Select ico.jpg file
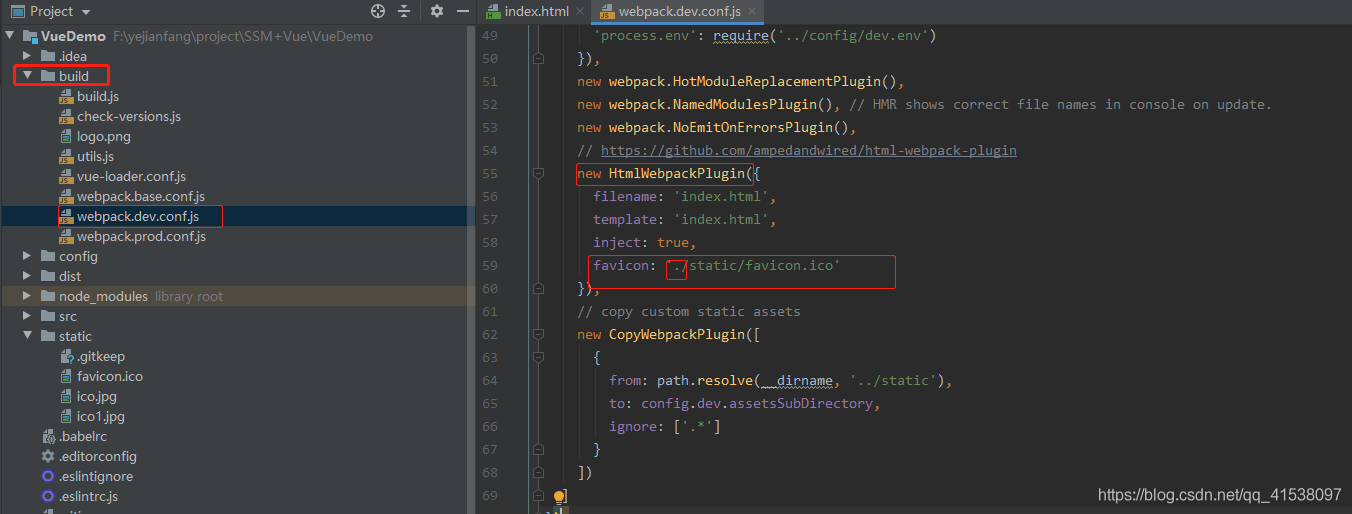Screen dimensions: 1352x514 click(97, 396)
